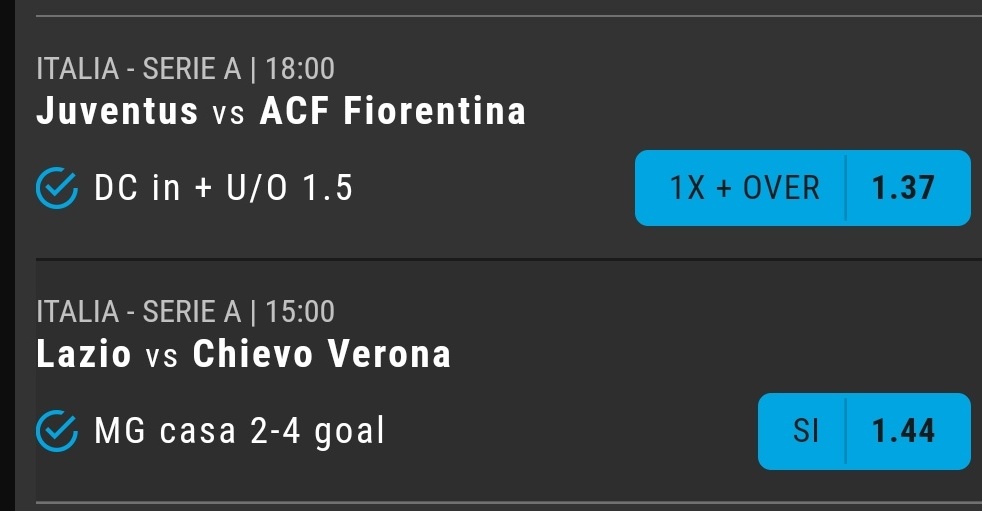Click the 15:00 kickoff time
This screenshot has width=982, height=511.
coord(300,311)
